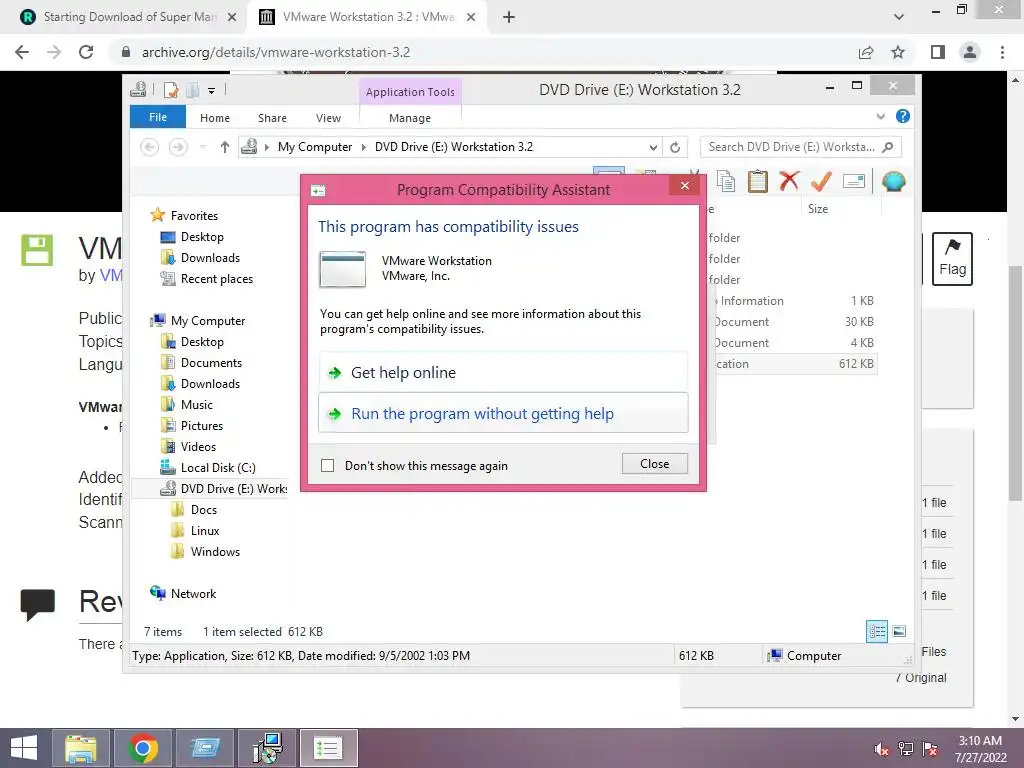Click the shell globe icon in Explorer toolbar

click(x=893, y=181)
